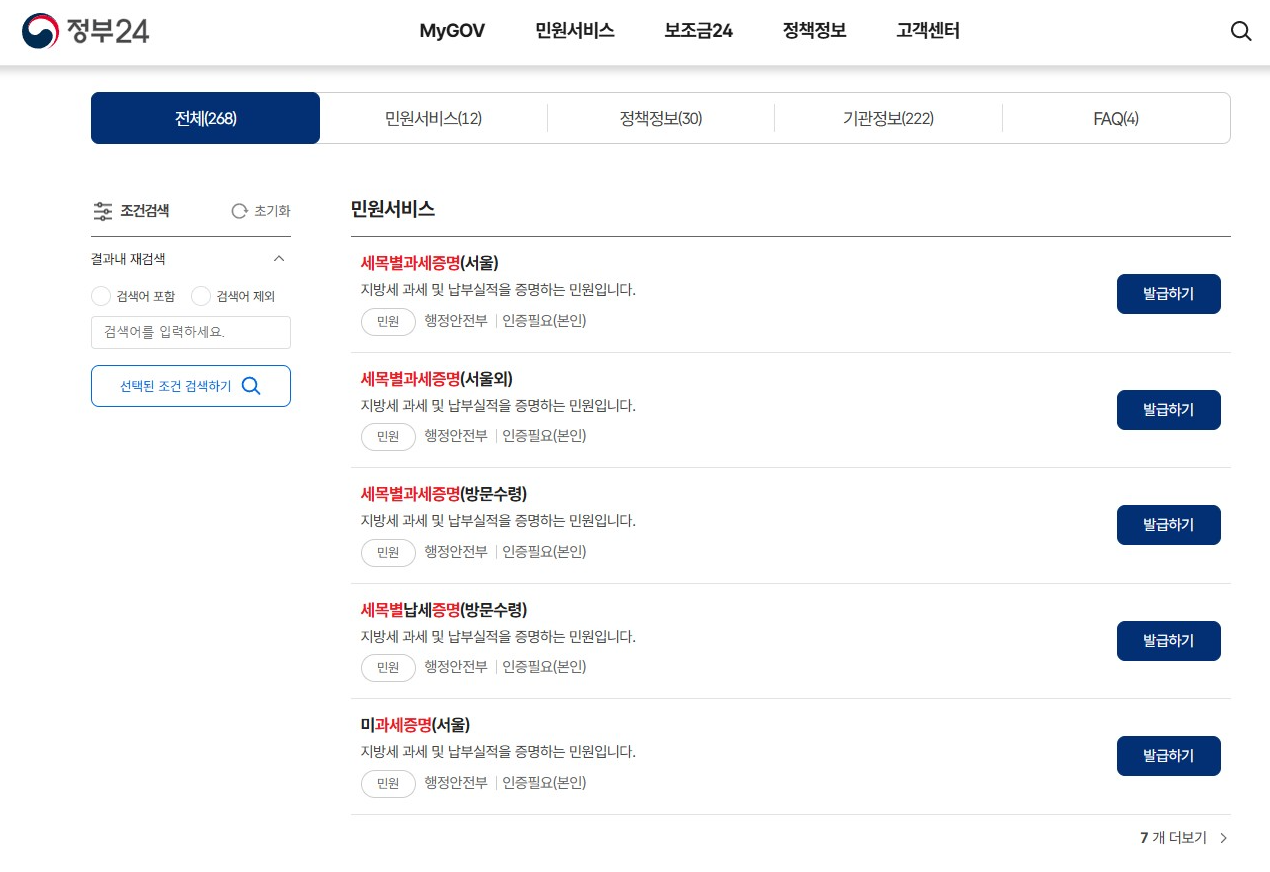Open the 세목별과세증명(서울외) result title
The width and height of the screenshot is (1270, 872).
(436, 378)
